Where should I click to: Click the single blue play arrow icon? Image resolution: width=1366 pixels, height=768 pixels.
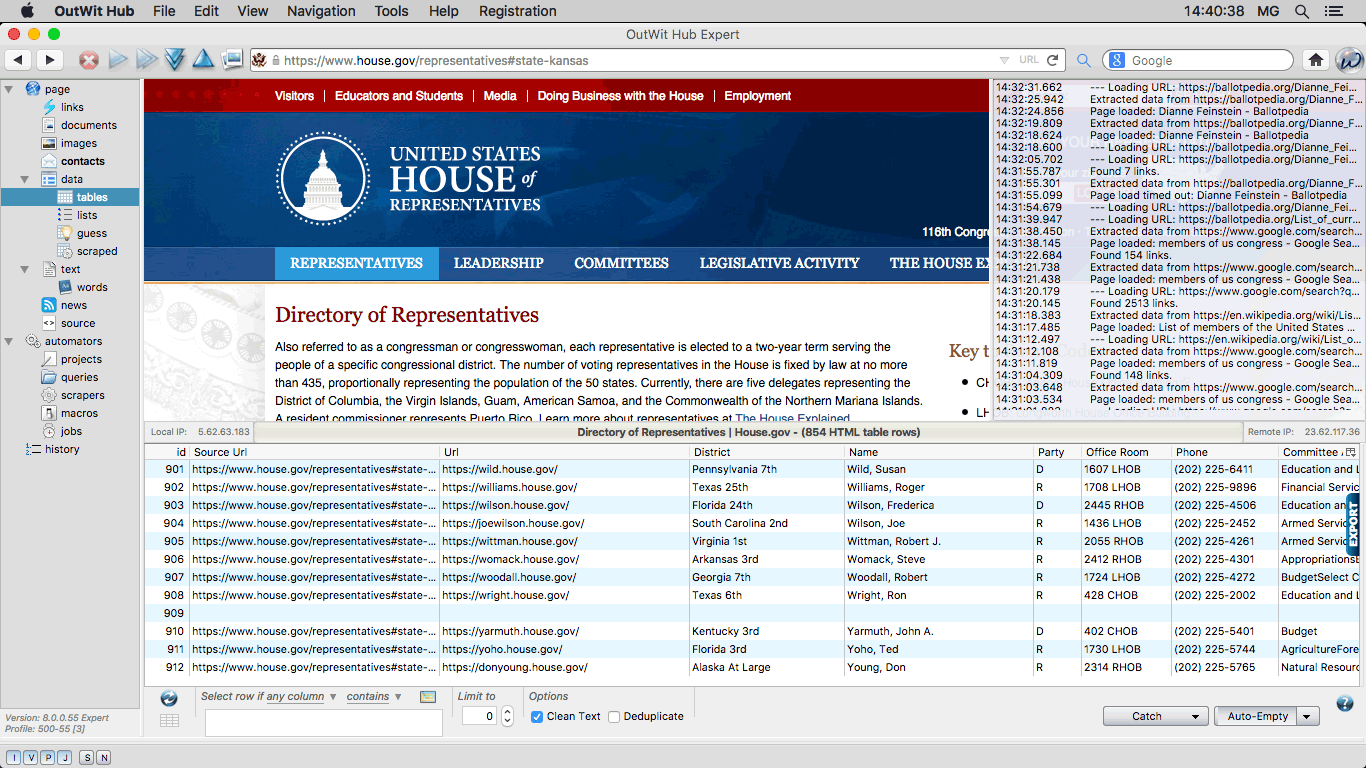pyautogui.click(x=119, y=60)
